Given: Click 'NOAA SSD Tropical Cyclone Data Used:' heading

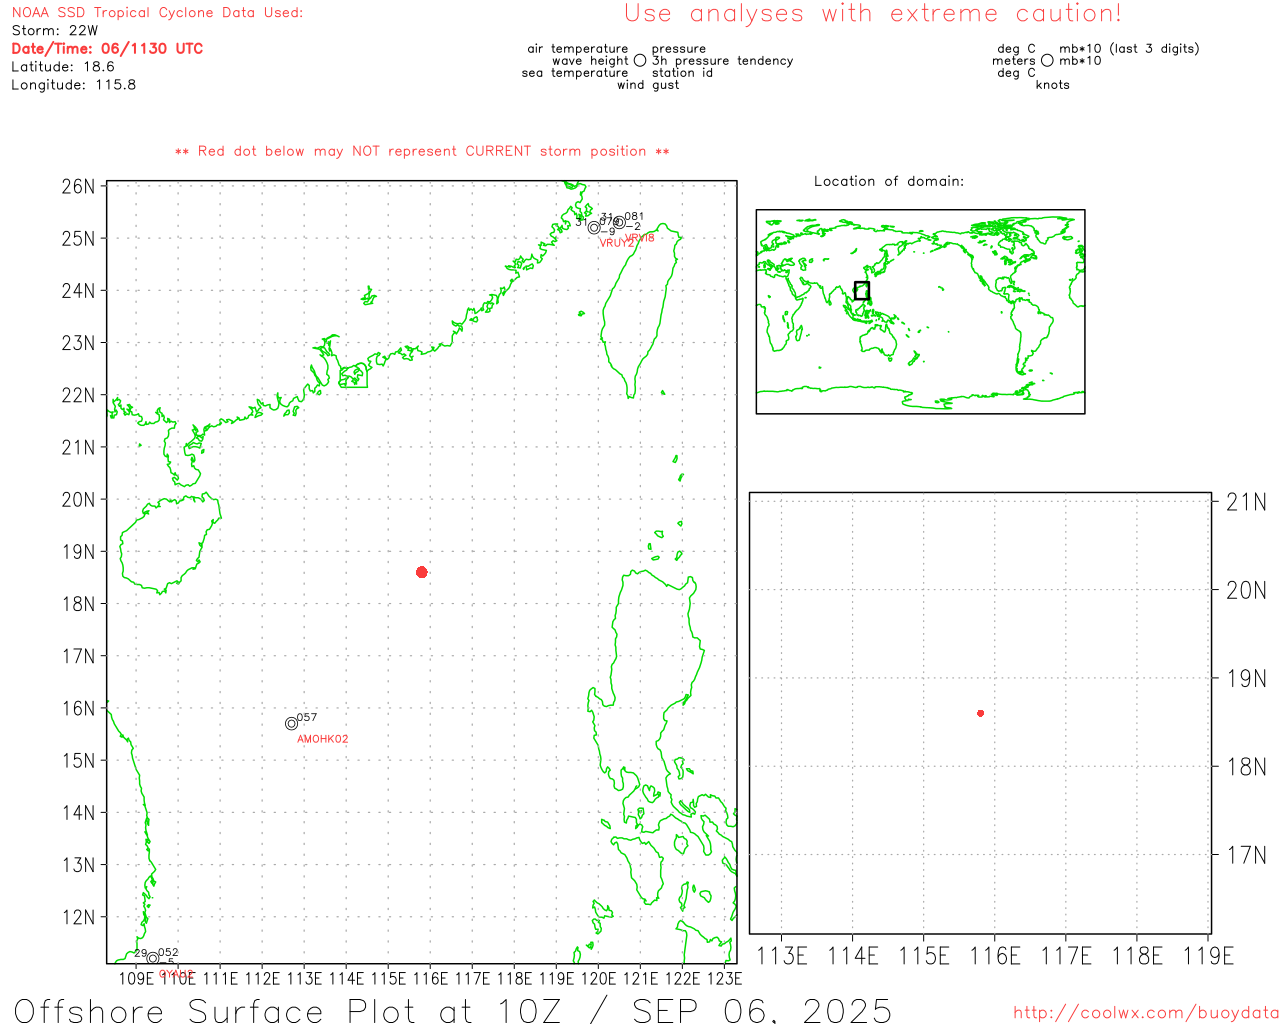Looking at the screenshot, I should pyautogui.click(x=157, y=13).
